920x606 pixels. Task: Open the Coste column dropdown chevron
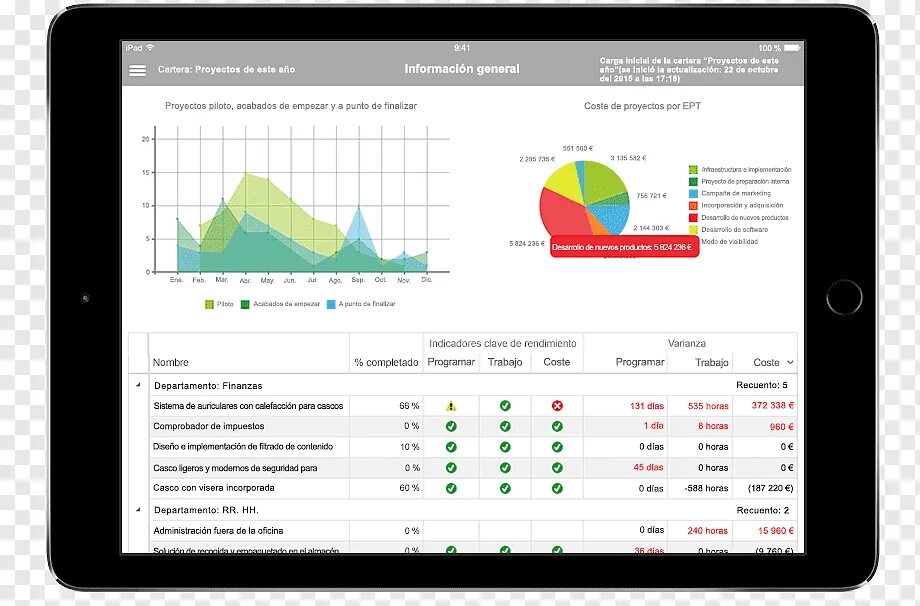pyautogui.click(x=790, y=363)
